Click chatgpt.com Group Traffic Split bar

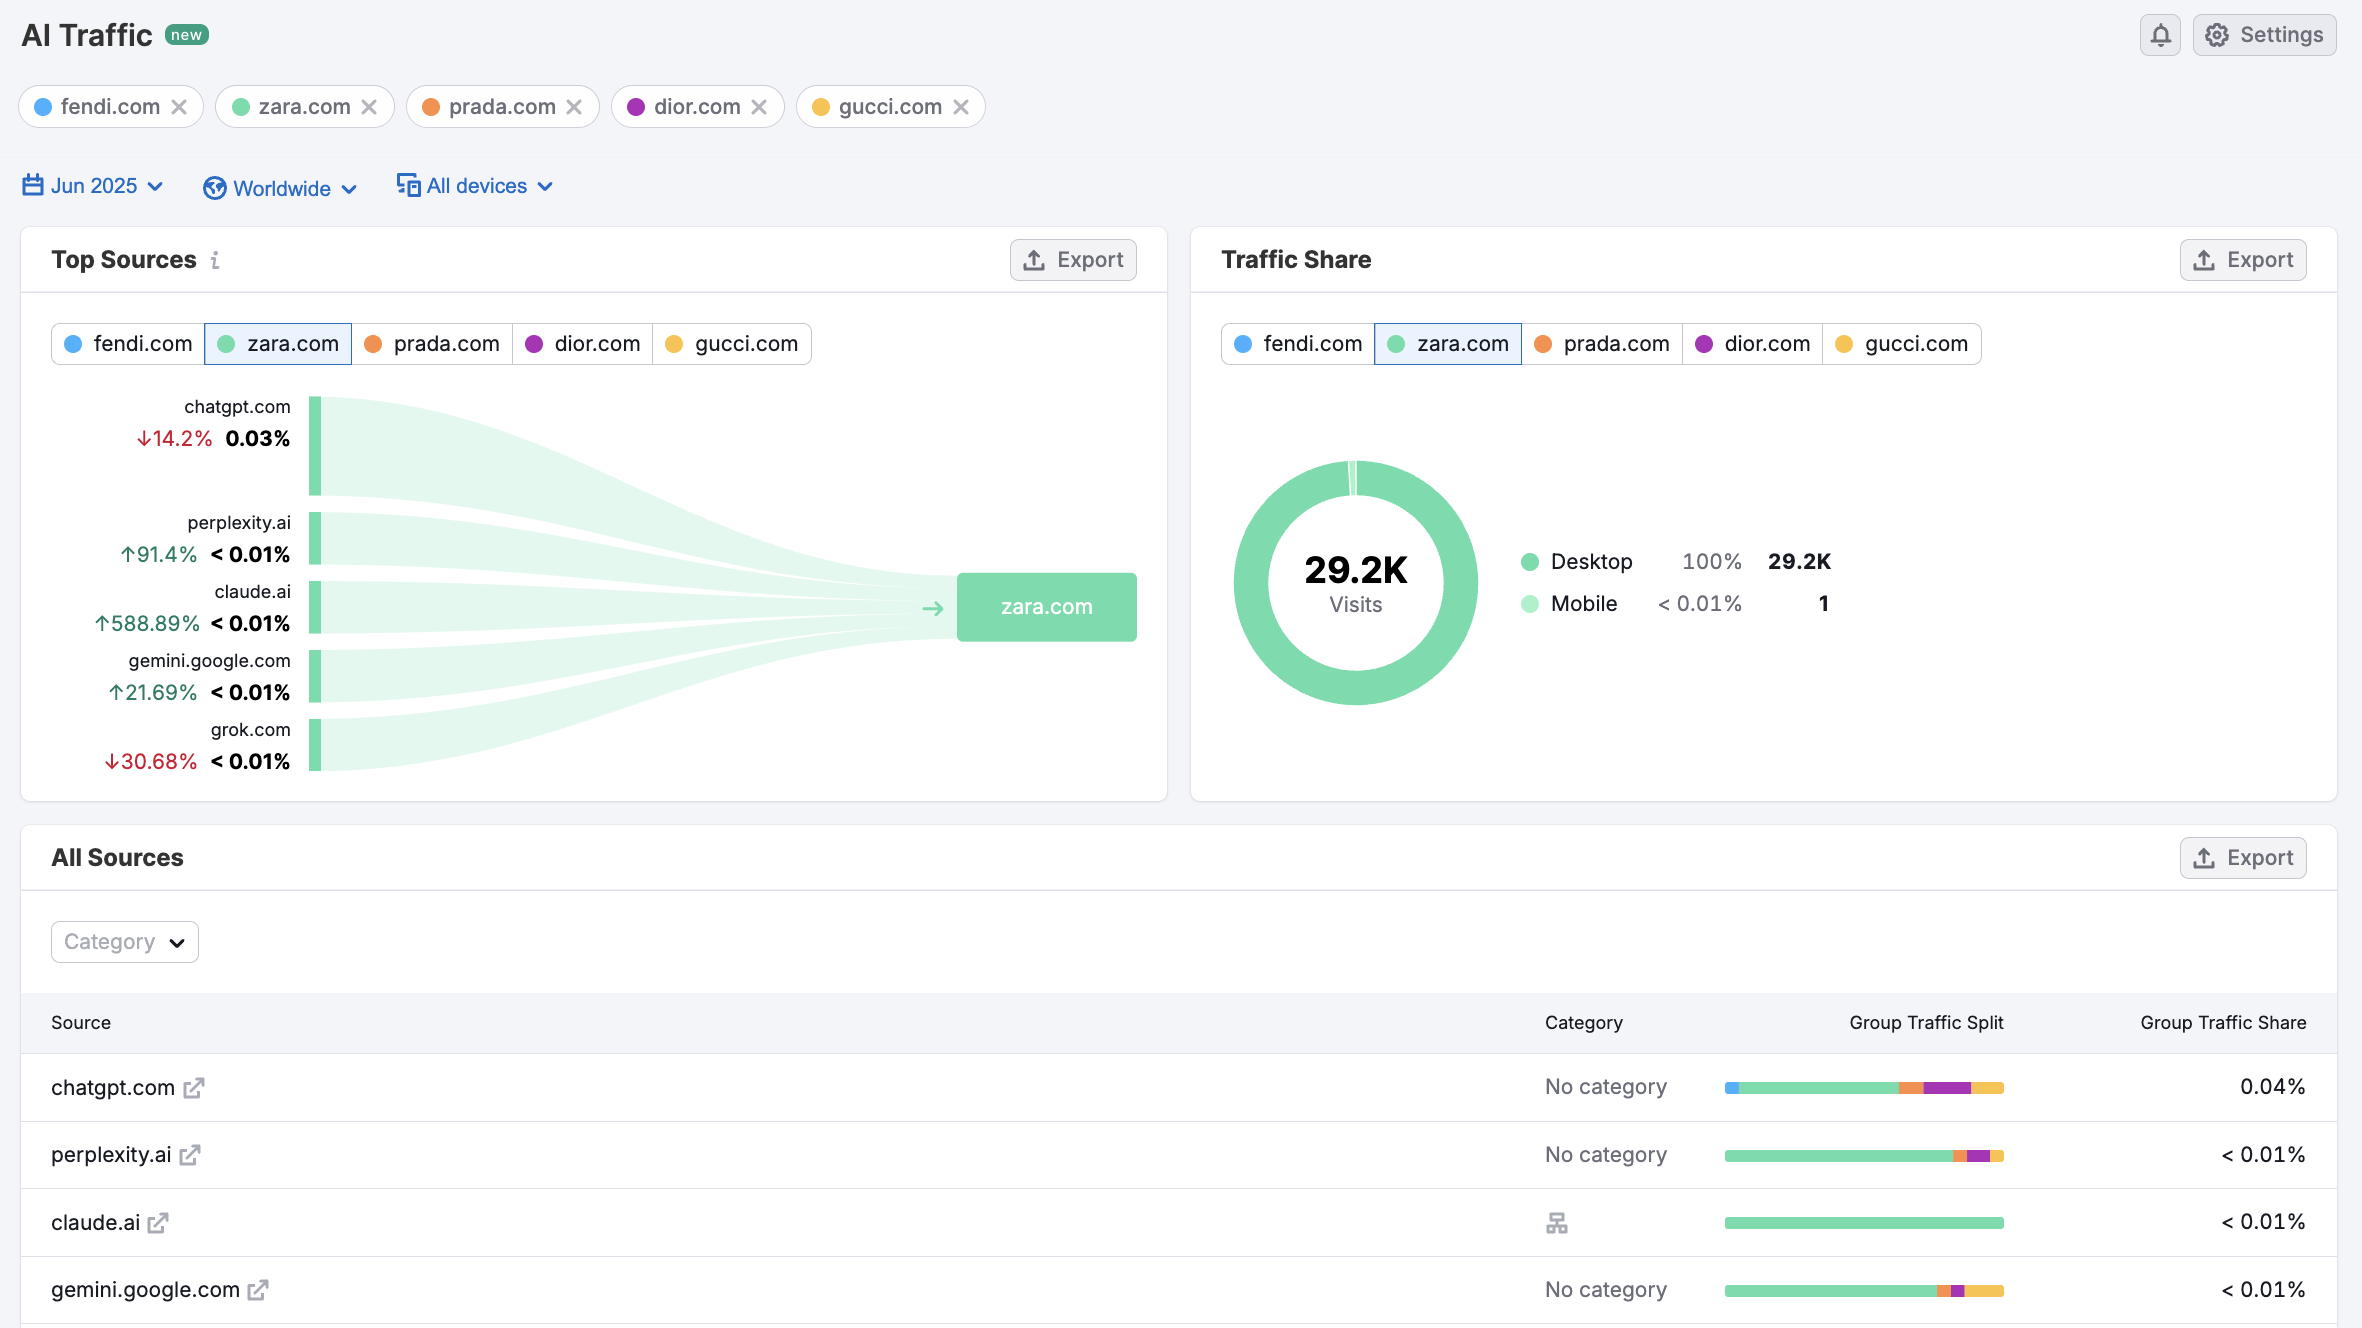(1863, 1088)
